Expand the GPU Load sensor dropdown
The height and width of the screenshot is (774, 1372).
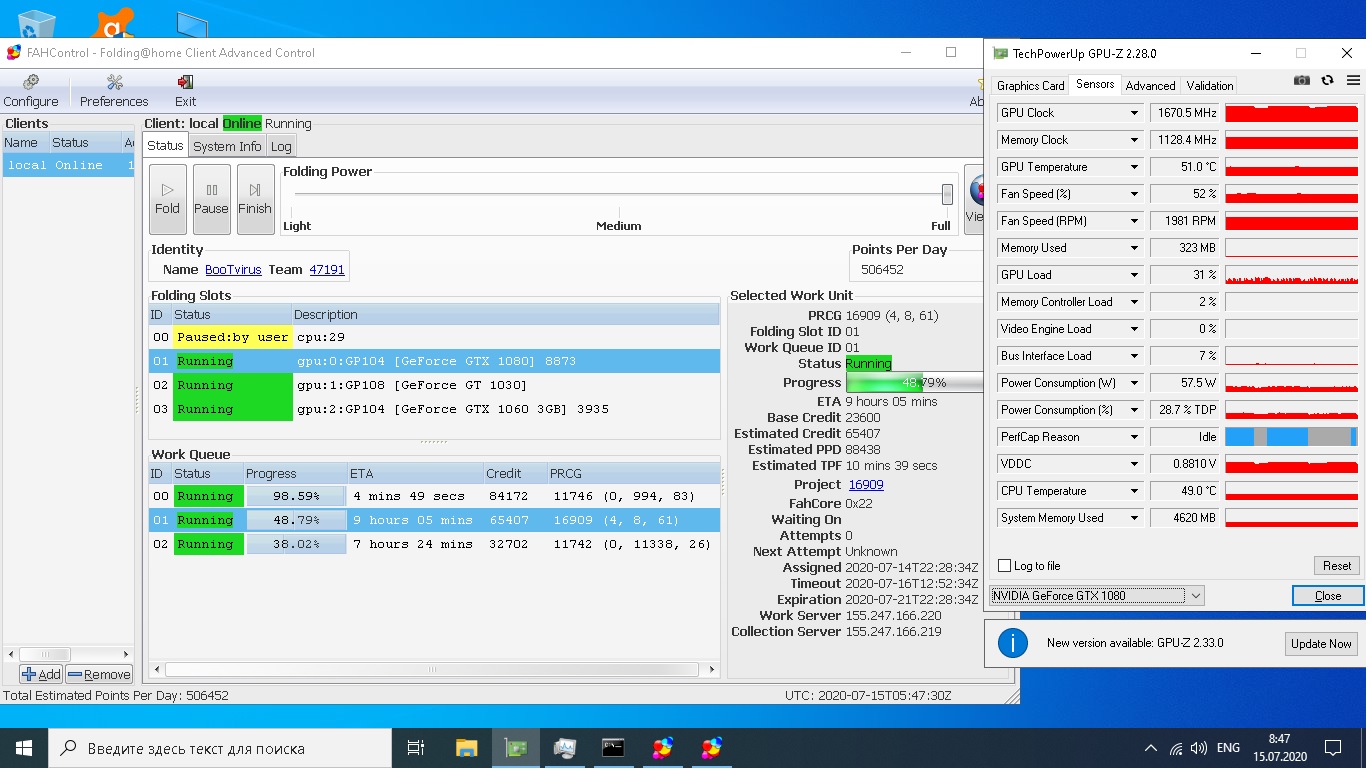point(1134,275)
